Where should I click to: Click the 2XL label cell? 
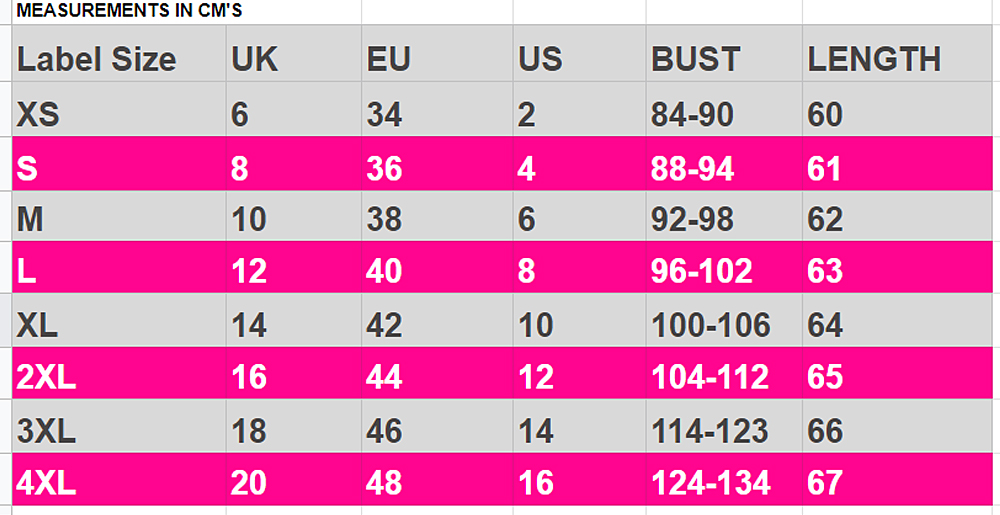tap(46, 377)
